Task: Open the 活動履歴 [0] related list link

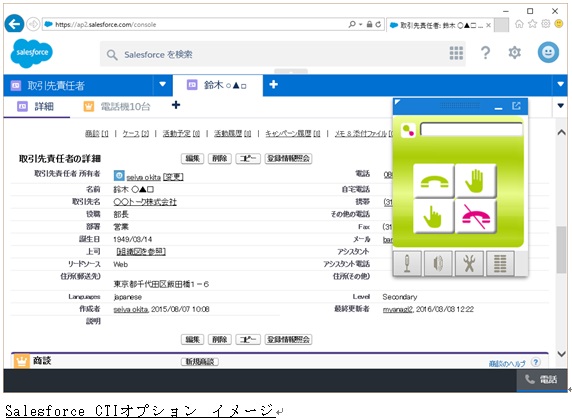Action: click(x=232, y=134)
